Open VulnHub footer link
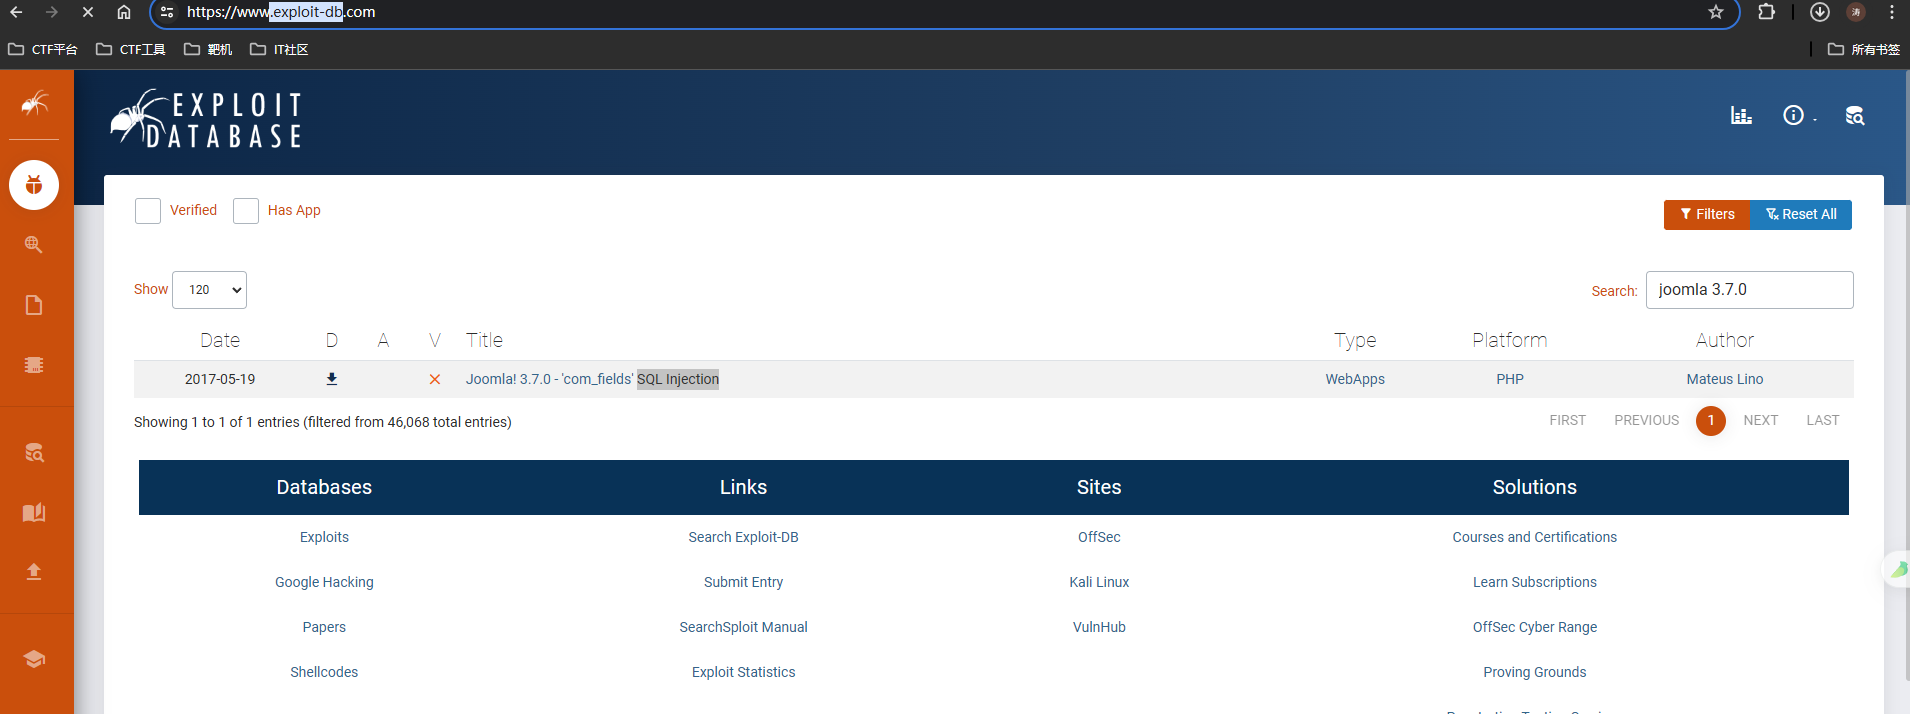 coord(1099,627)
